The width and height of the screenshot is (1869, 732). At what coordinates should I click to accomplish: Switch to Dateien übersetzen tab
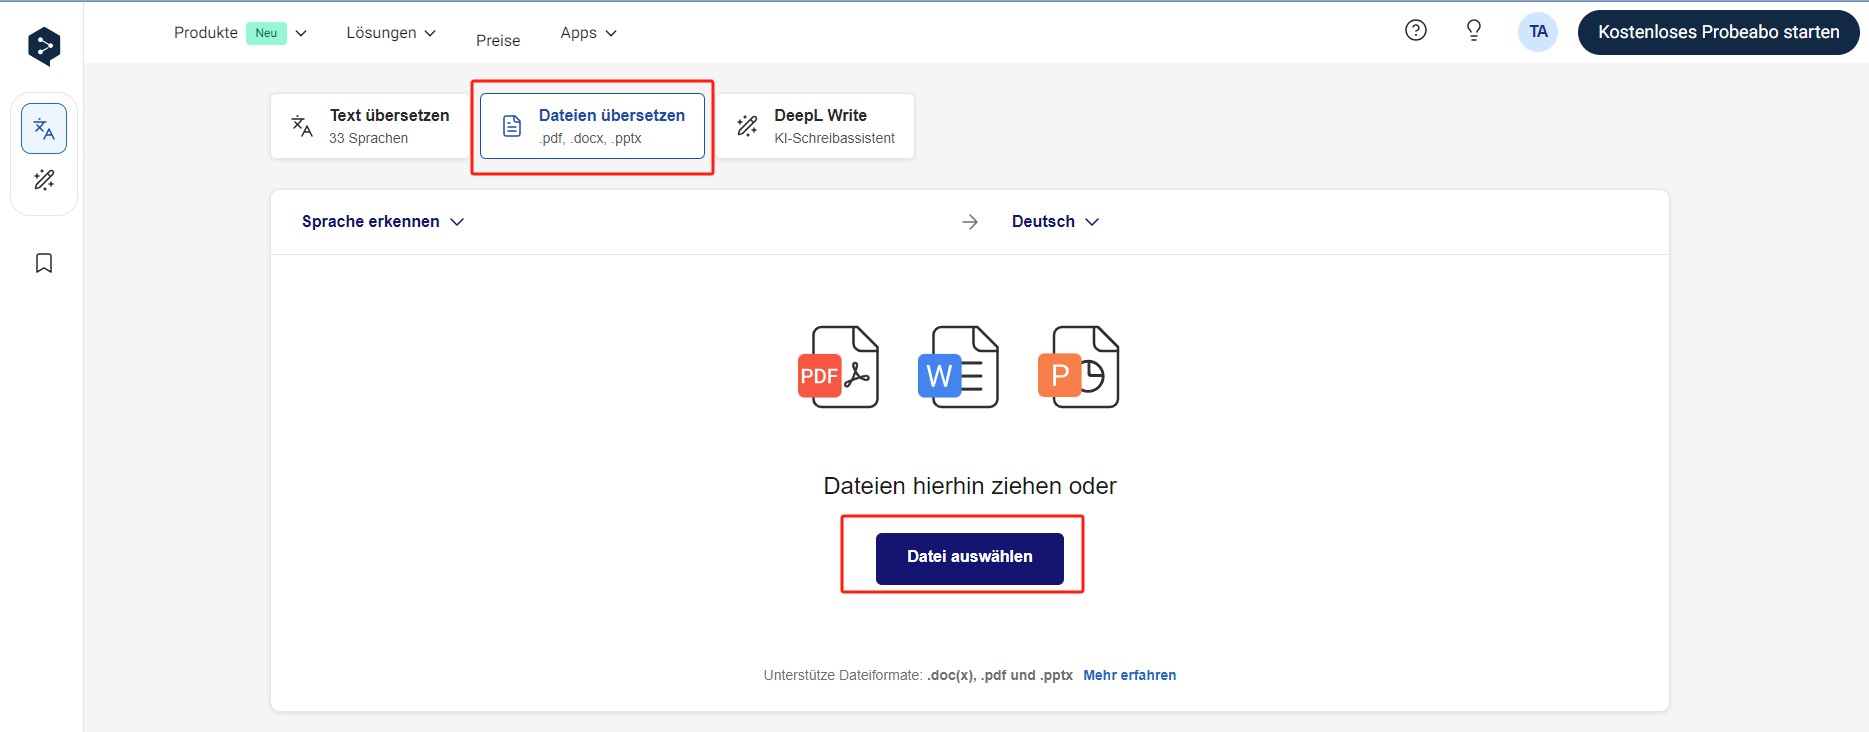592,126
